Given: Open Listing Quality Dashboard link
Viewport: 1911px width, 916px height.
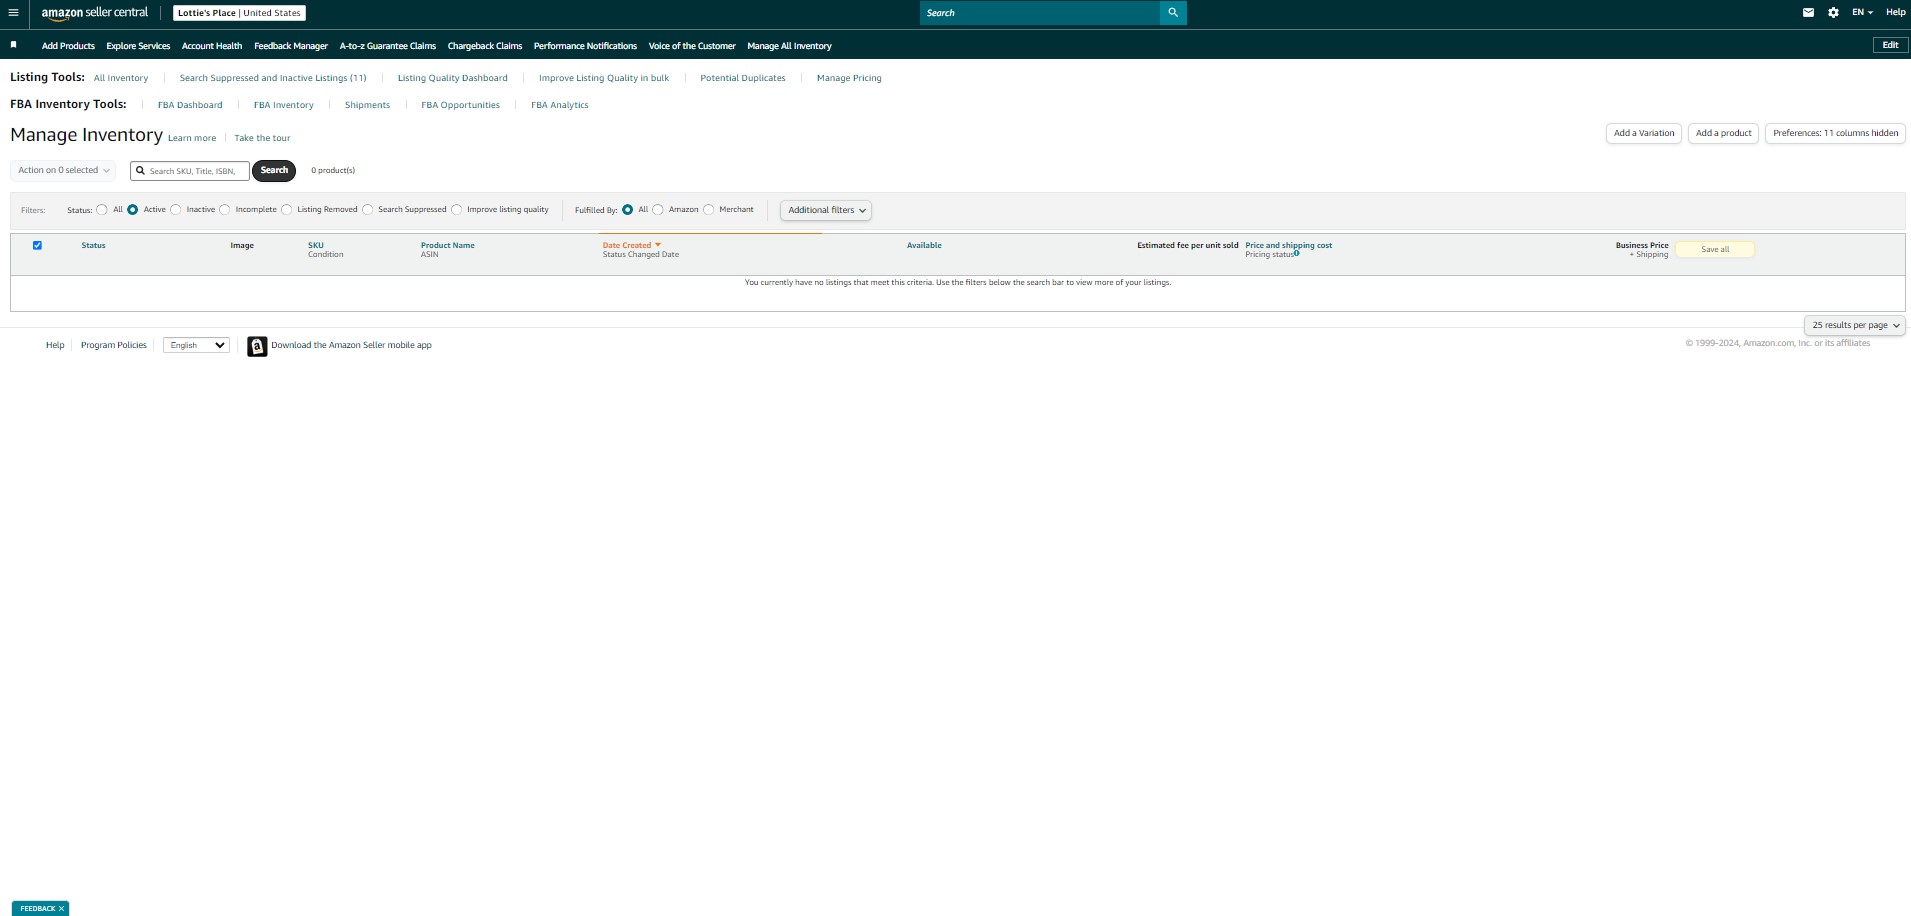Looking at the screenshot, I should 453,78.
